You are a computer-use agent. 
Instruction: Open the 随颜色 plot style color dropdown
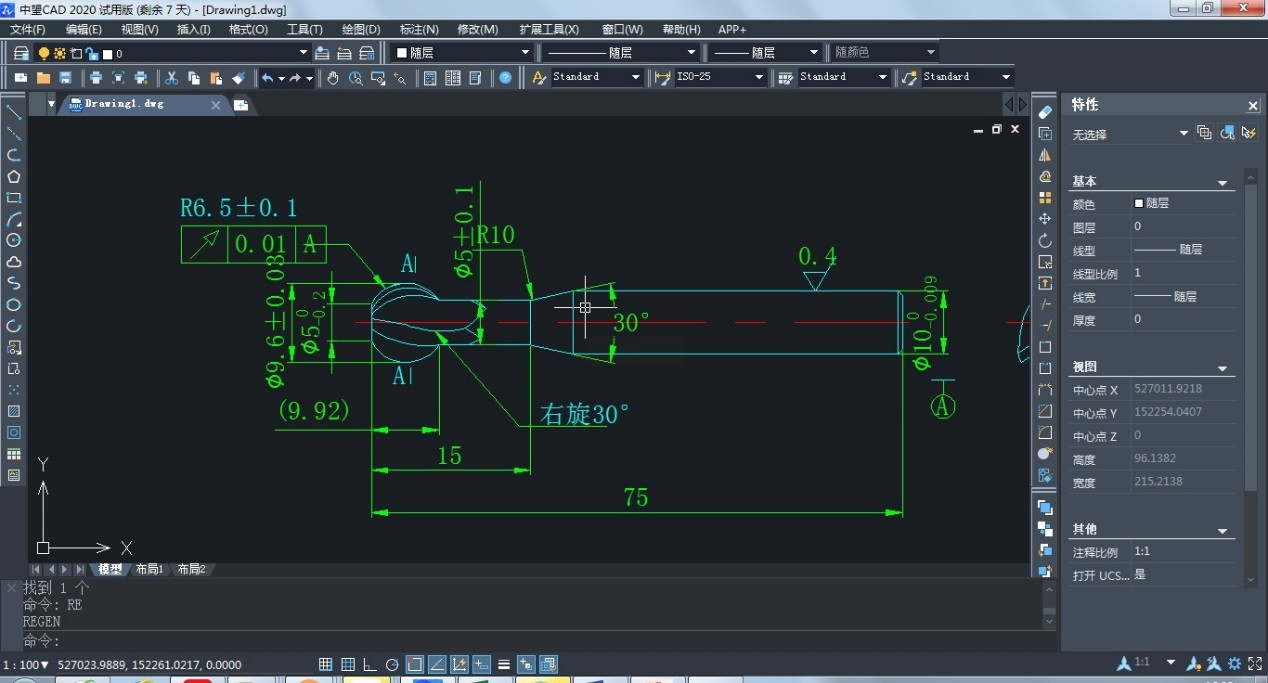point(930,53)
